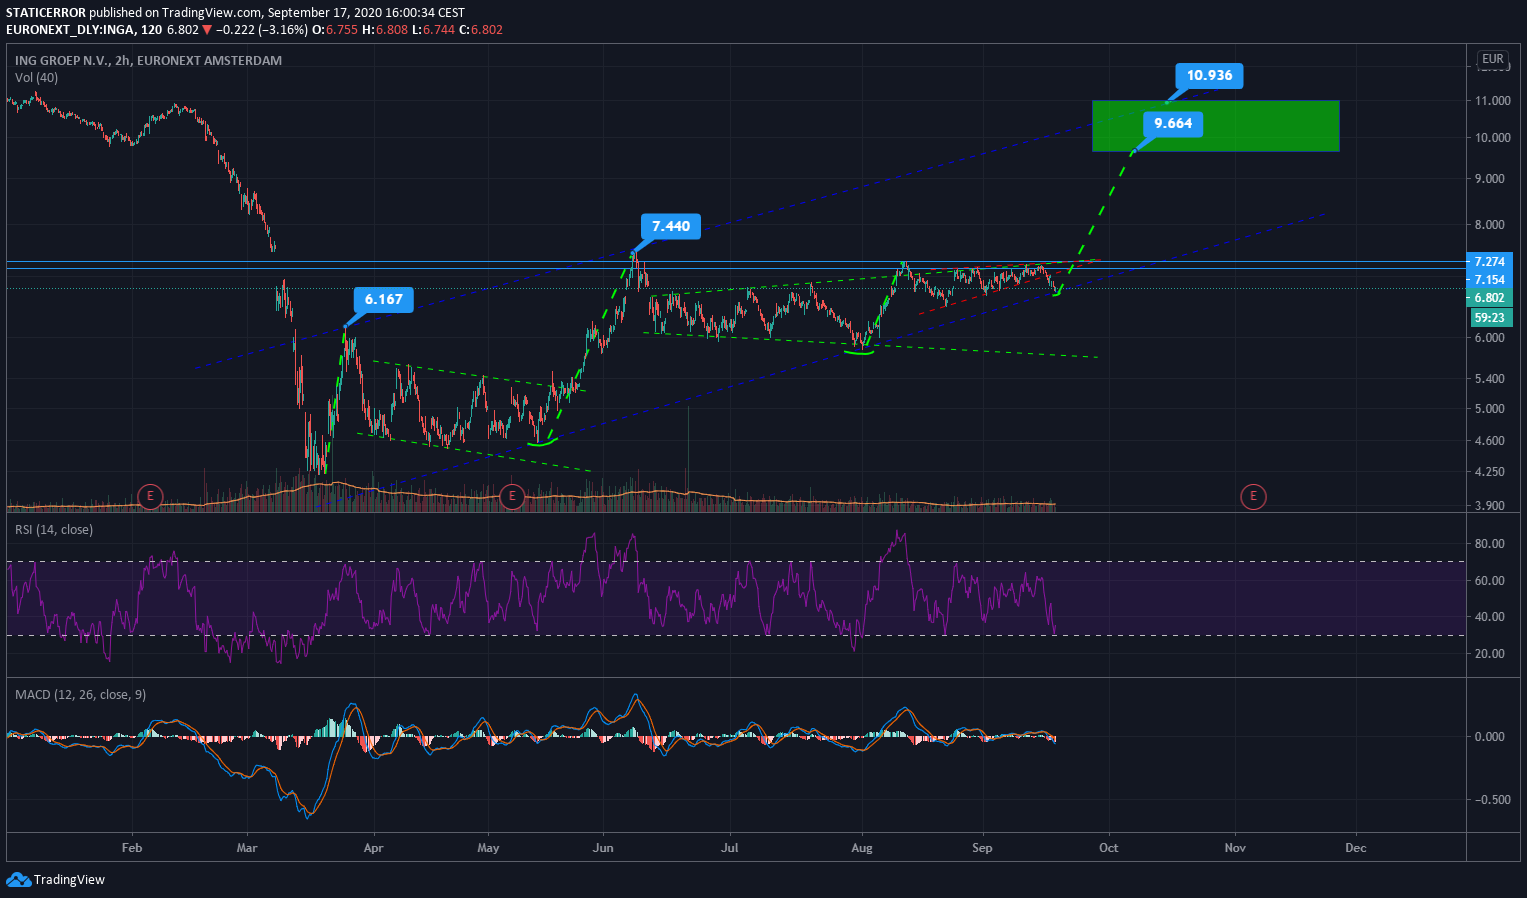The image size is (1527, 898).
Task: Click the 20.00 level on the RSI scale
Action: click(x=1490, y=654)
